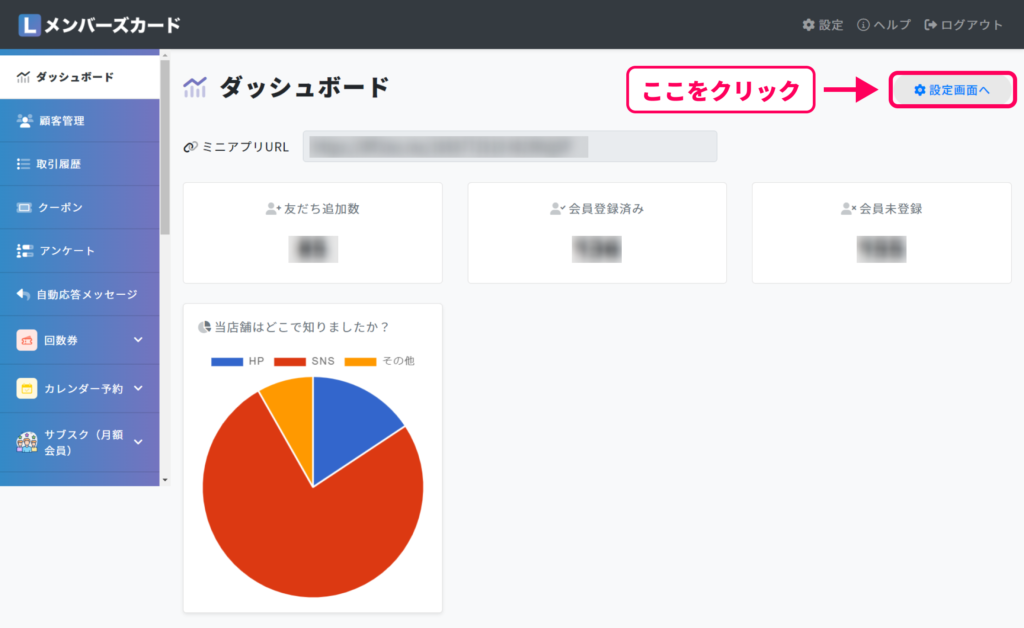Click the 友だち追加数 stats card
Viewport: 1024px width, 628px height.
coord(312,232)
